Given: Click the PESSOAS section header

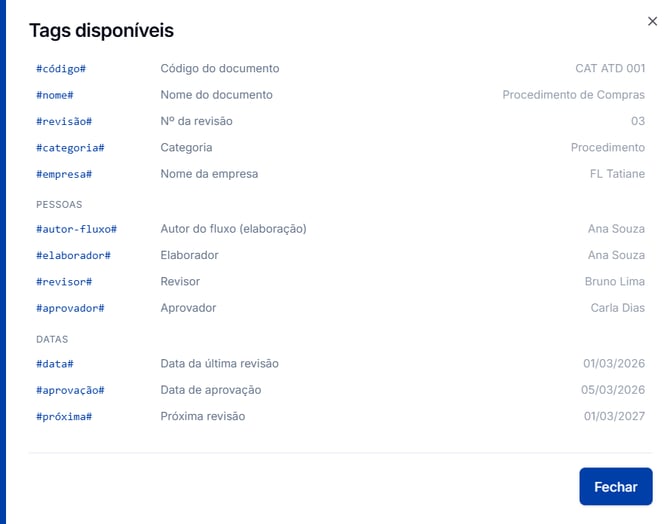Looking at the screenshot, I should click(59, 205).
